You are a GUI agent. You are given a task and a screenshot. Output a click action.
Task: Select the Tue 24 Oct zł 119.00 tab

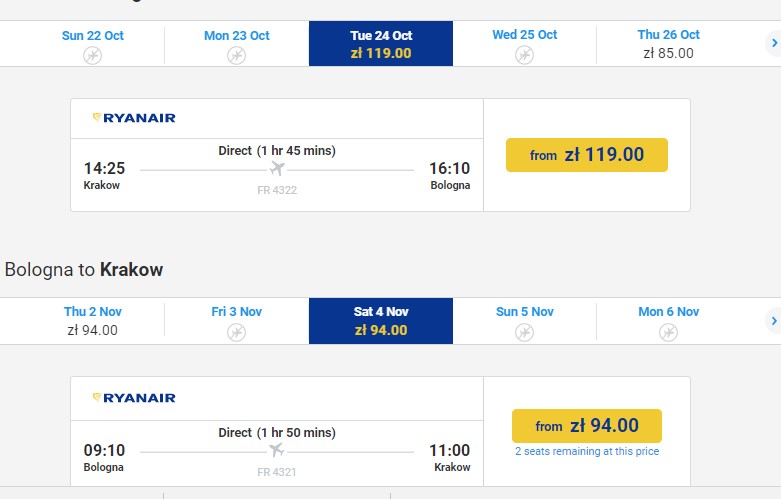point(381,44)
